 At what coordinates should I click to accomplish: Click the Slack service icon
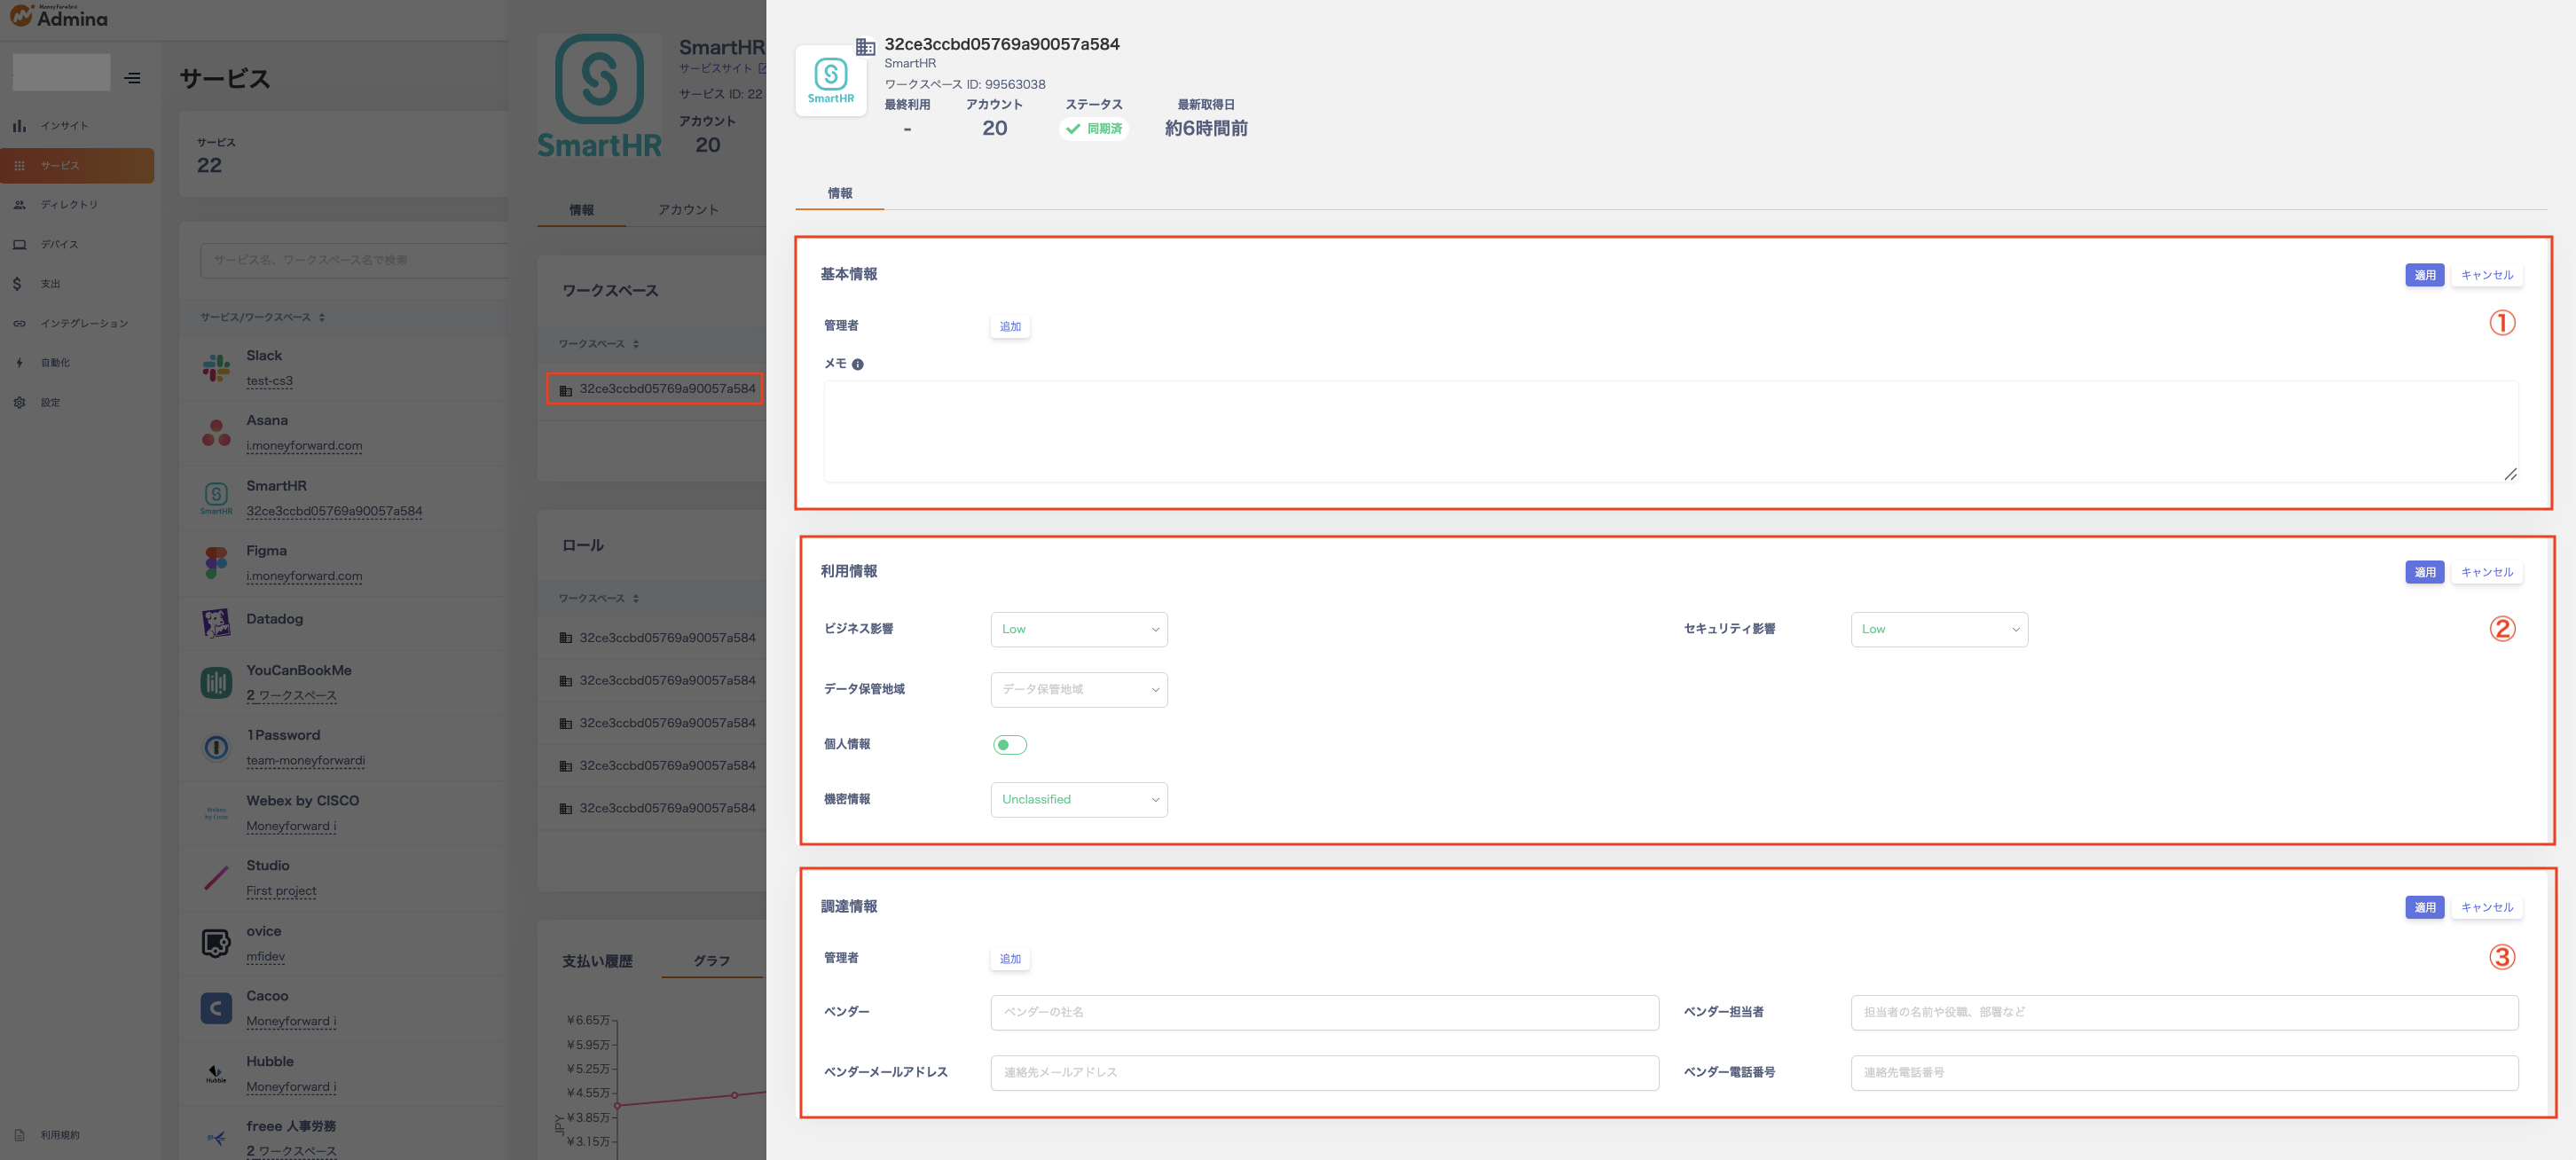coord(216,368)
